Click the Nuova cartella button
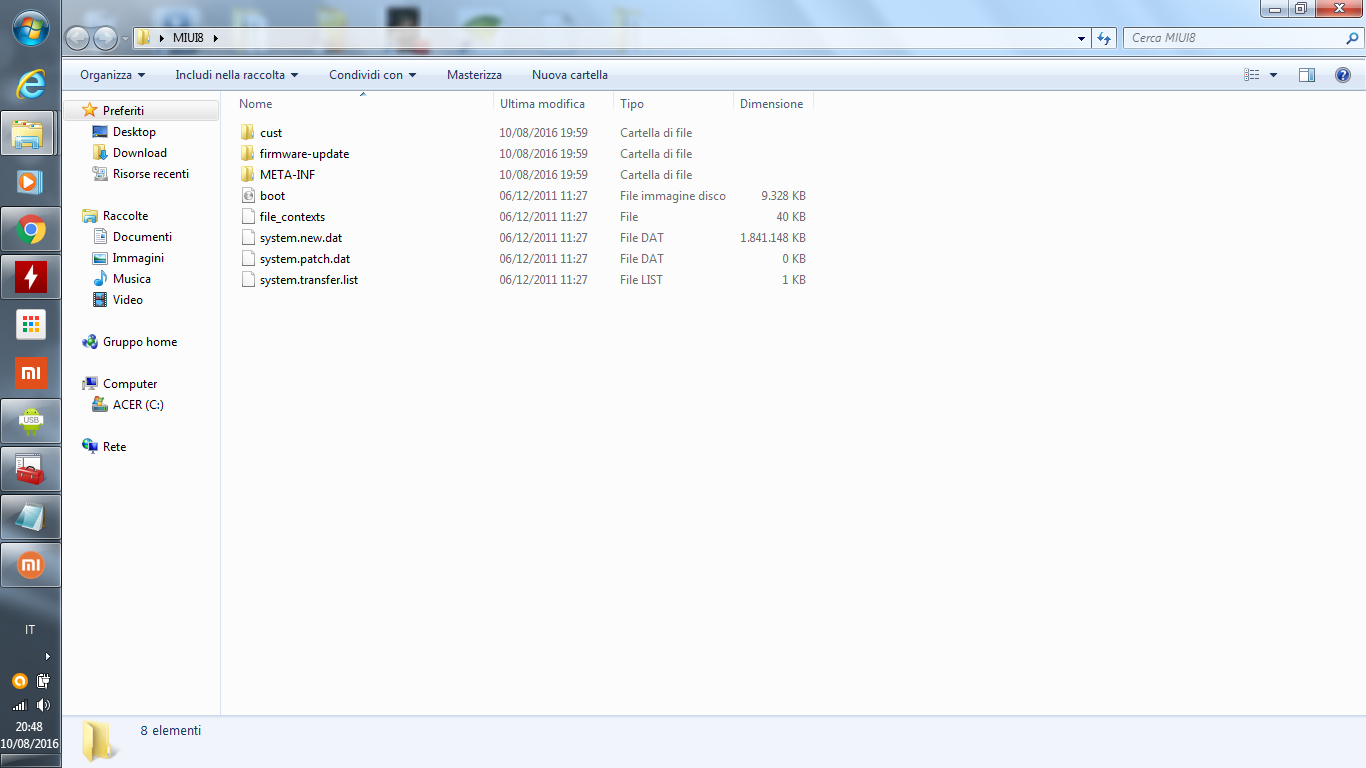 coord(570,75)
